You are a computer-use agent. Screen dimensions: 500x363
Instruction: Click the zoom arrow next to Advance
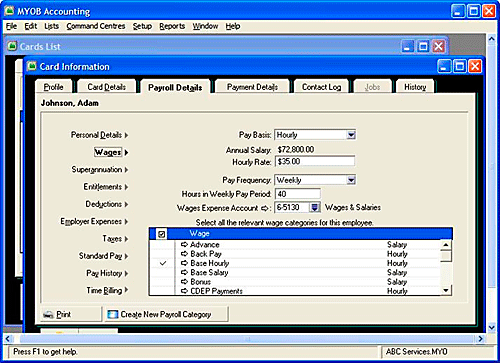click(x=184, y=245)
